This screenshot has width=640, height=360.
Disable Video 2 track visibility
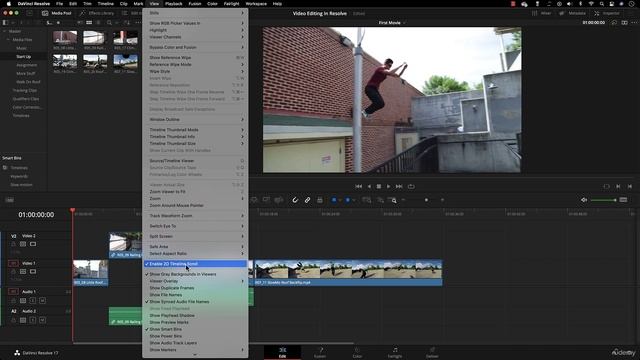(33, 244)
